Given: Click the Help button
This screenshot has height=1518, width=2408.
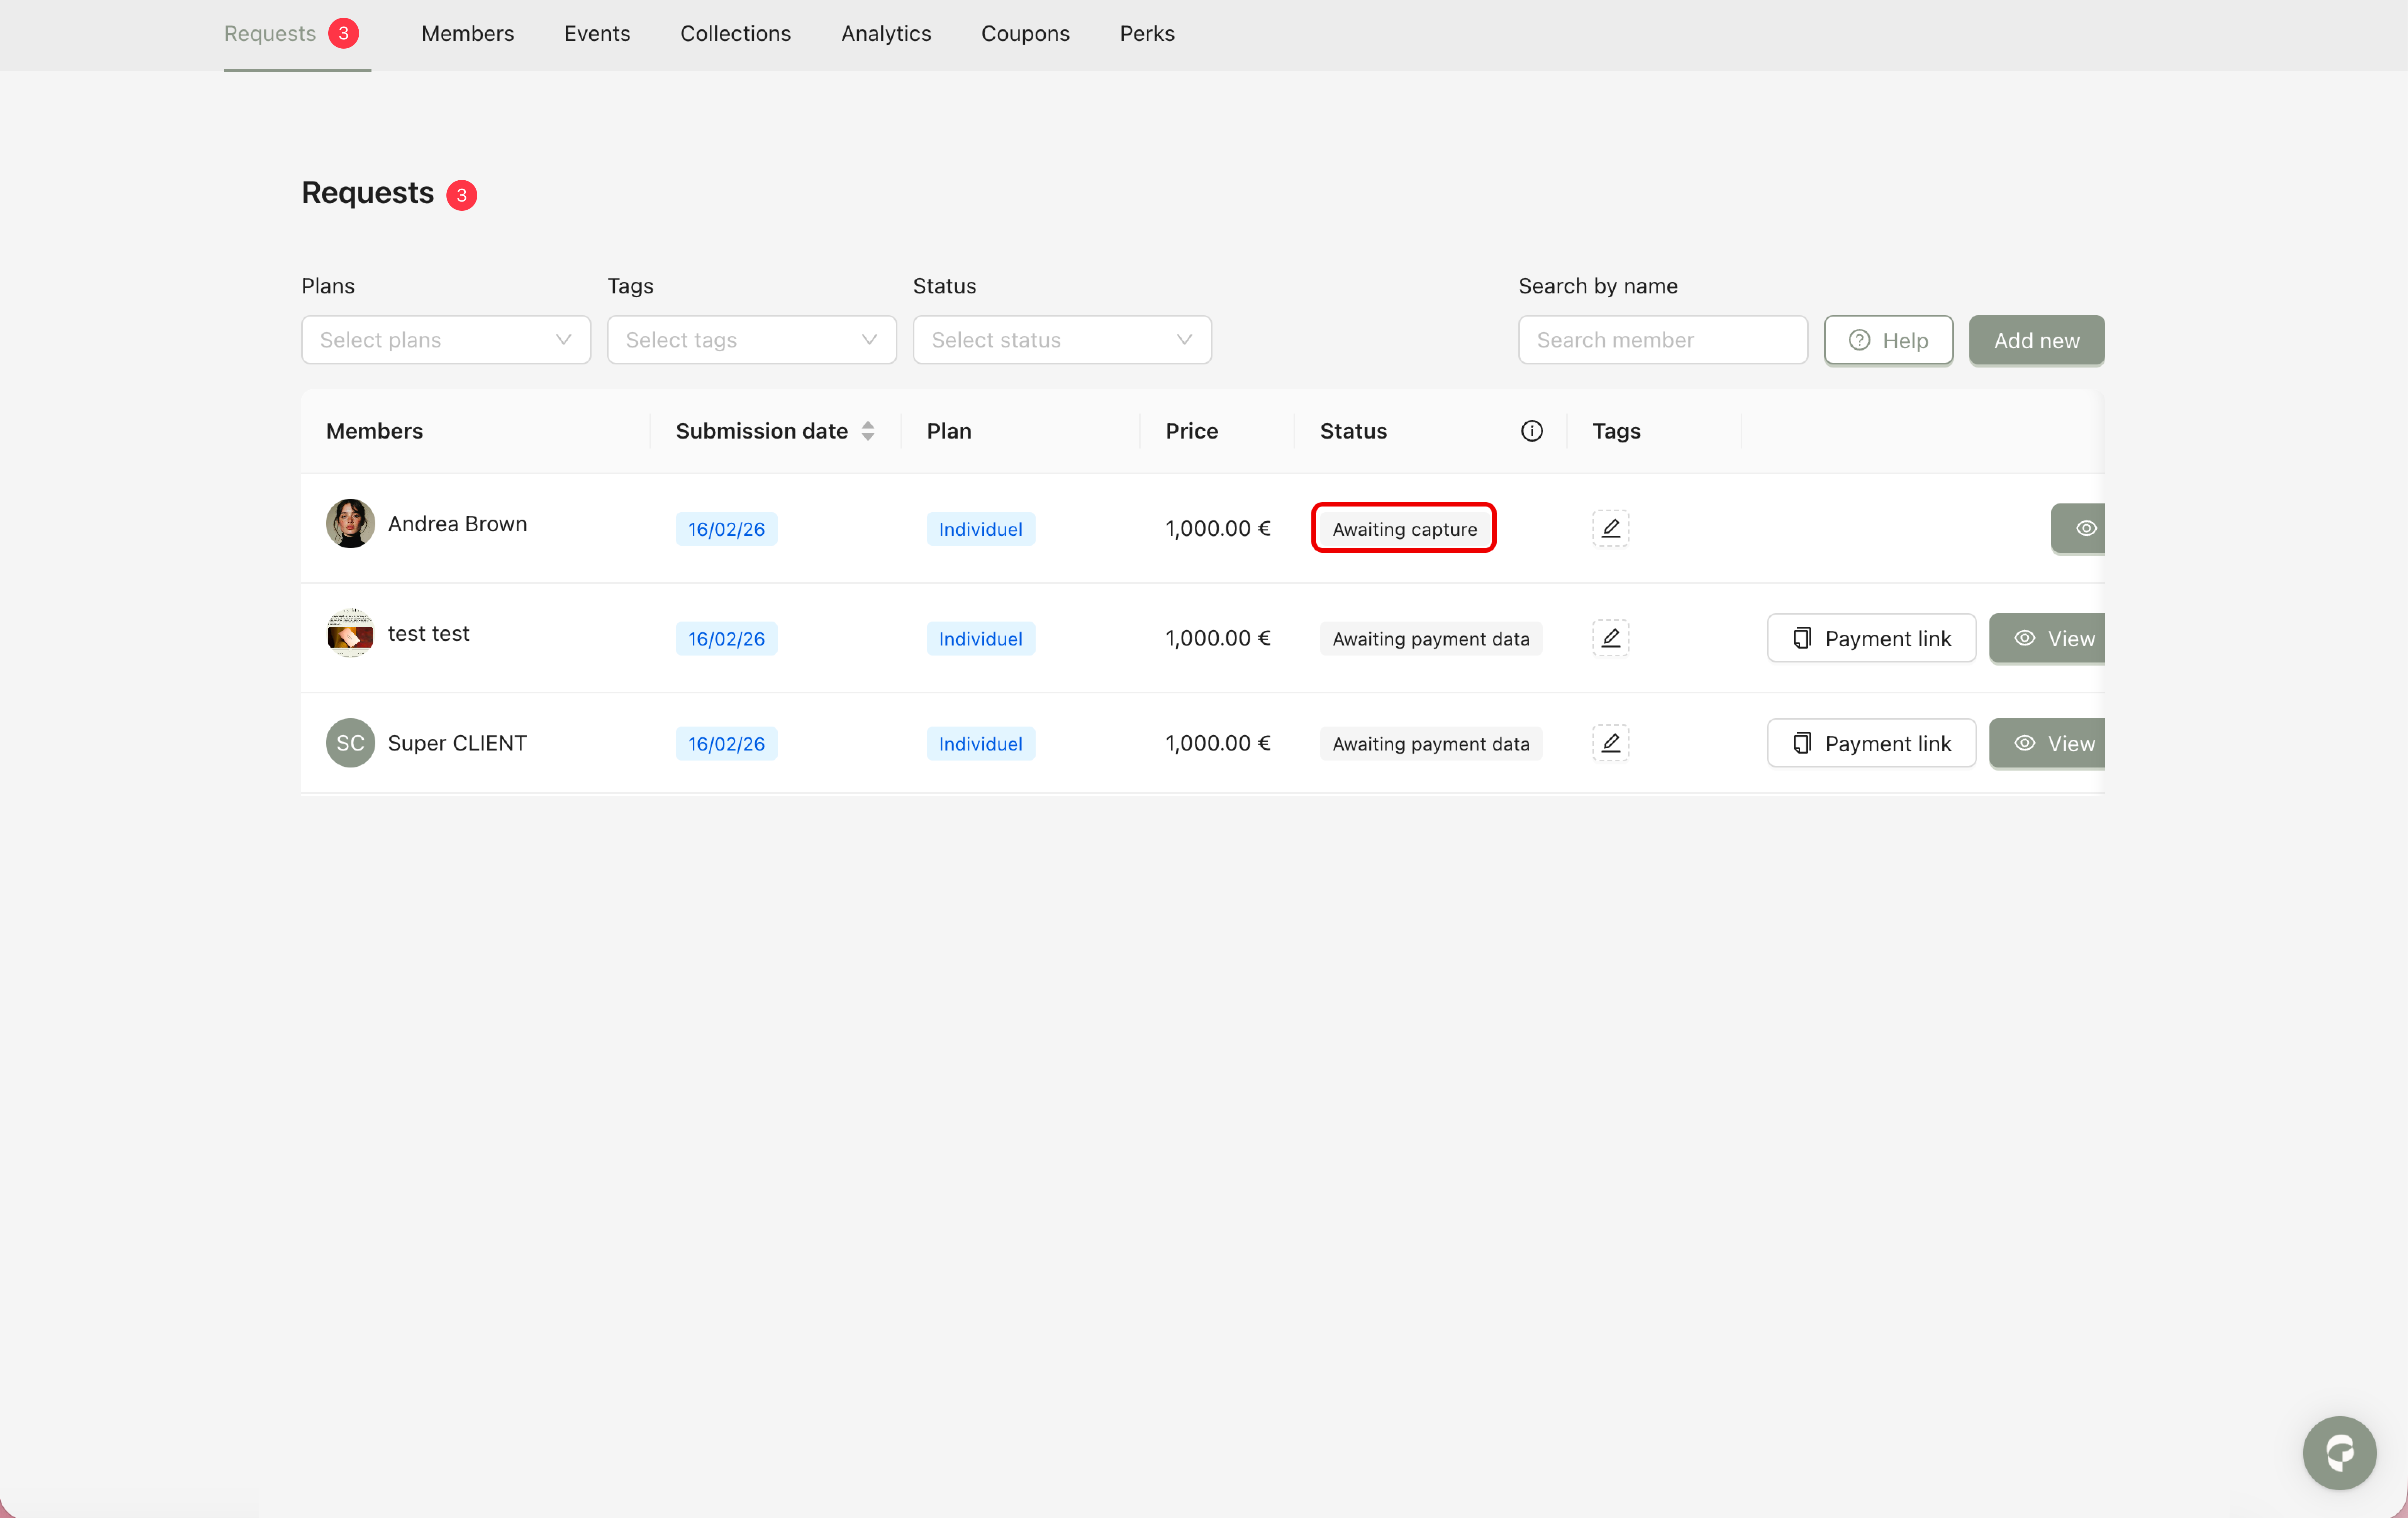Looking at the screenshot, I should click(x=1887, y=341).
